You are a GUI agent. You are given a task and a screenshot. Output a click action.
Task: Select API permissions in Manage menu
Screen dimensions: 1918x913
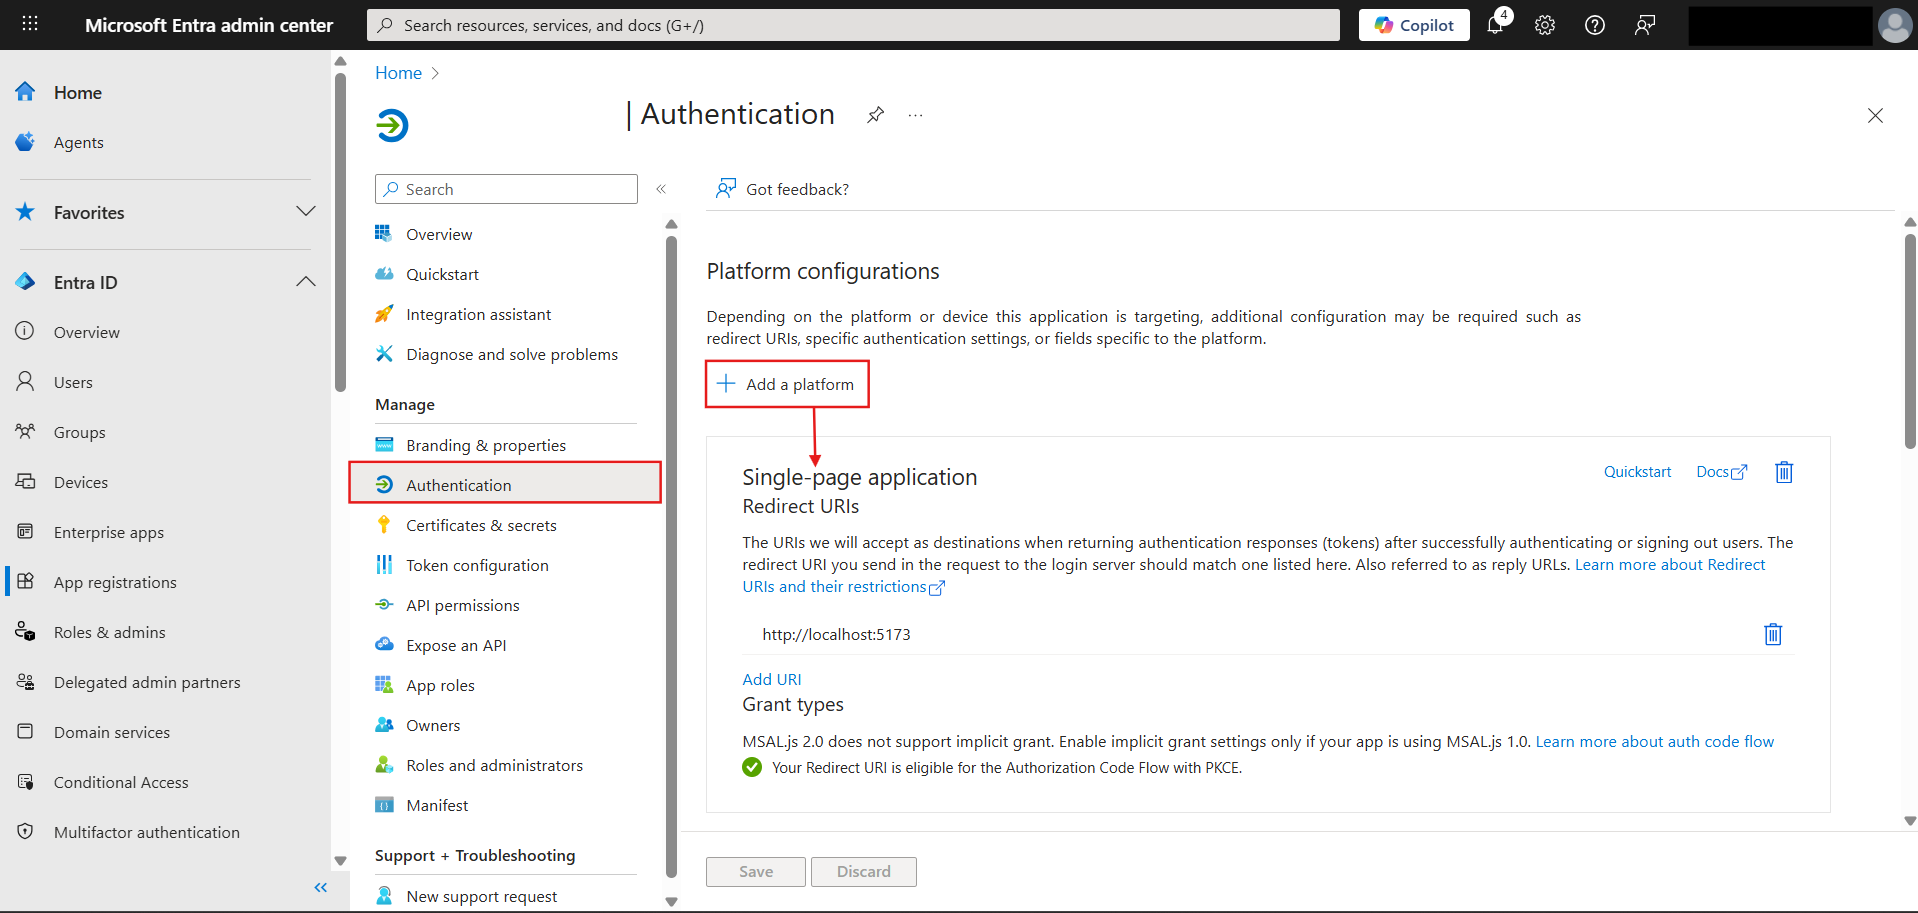[x=462, y=605]
